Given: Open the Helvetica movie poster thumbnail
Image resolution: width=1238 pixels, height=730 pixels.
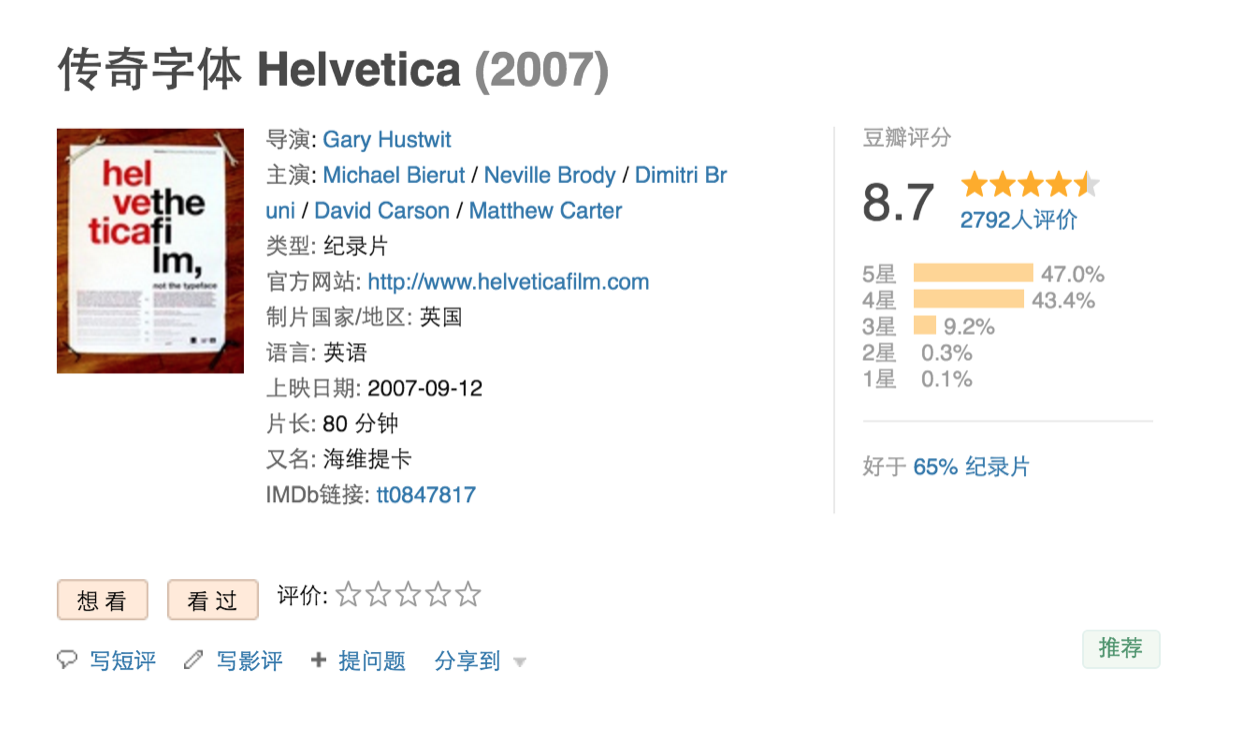Looking at the screenshot, I should 150,250.
